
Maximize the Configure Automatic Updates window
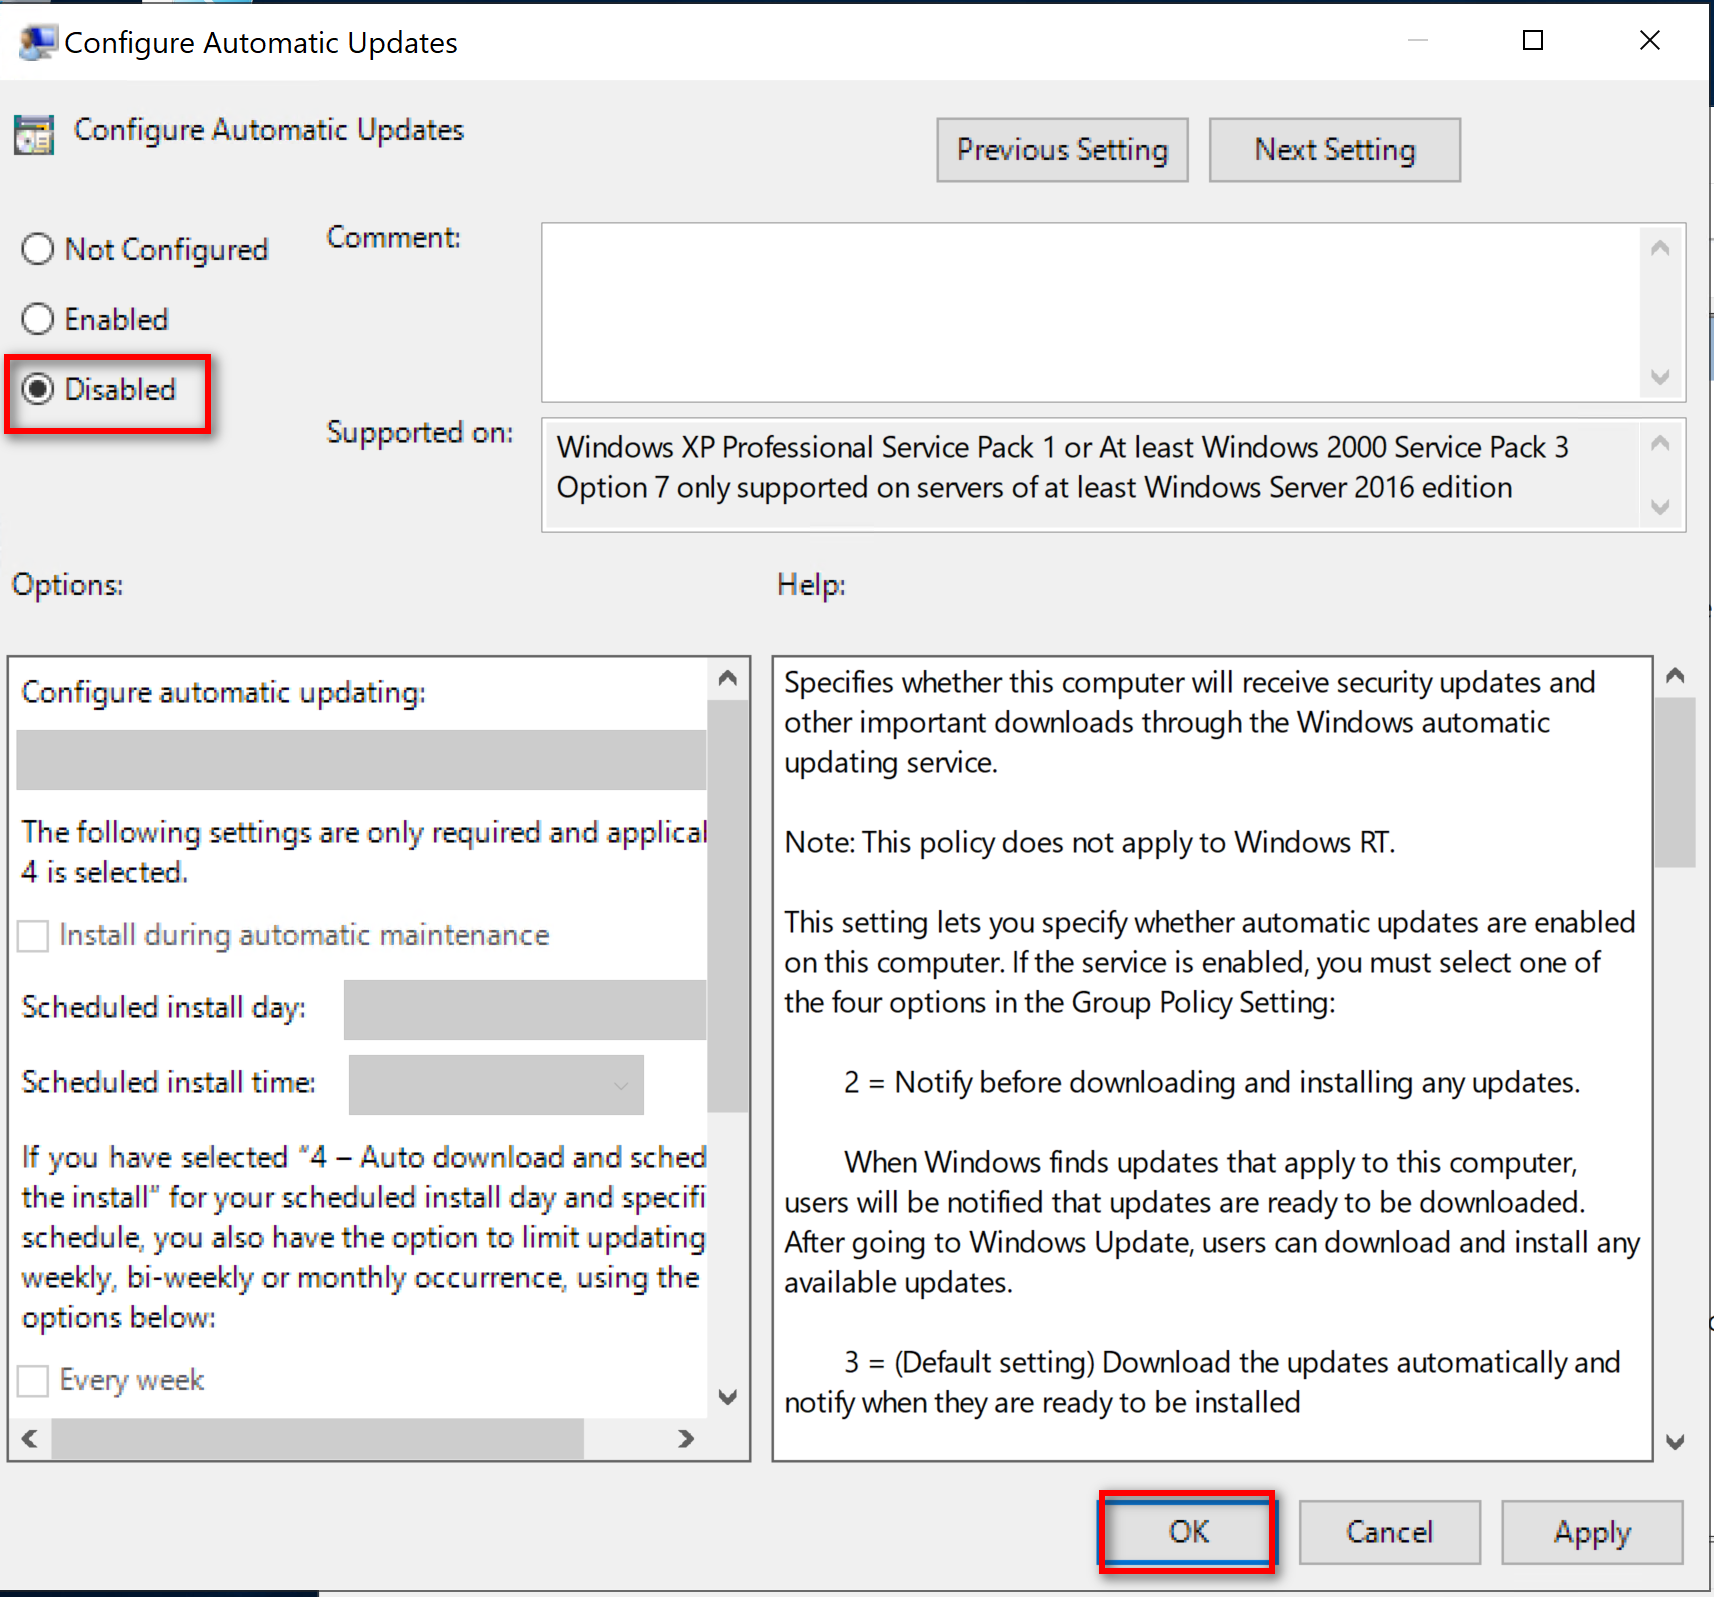tap(1533, 40)
